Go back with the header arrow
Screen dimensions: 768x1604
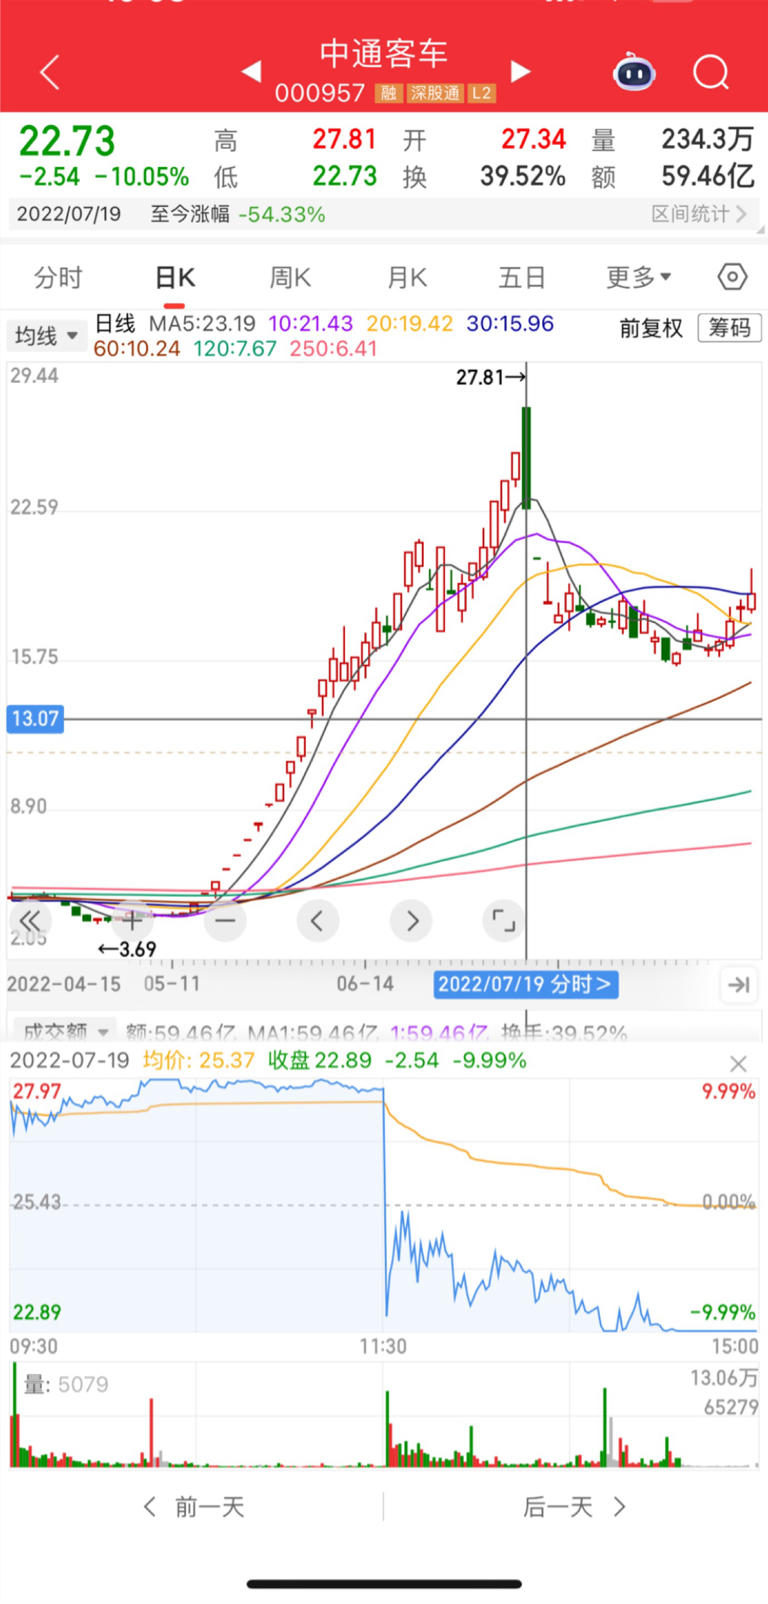pos(49,72)
